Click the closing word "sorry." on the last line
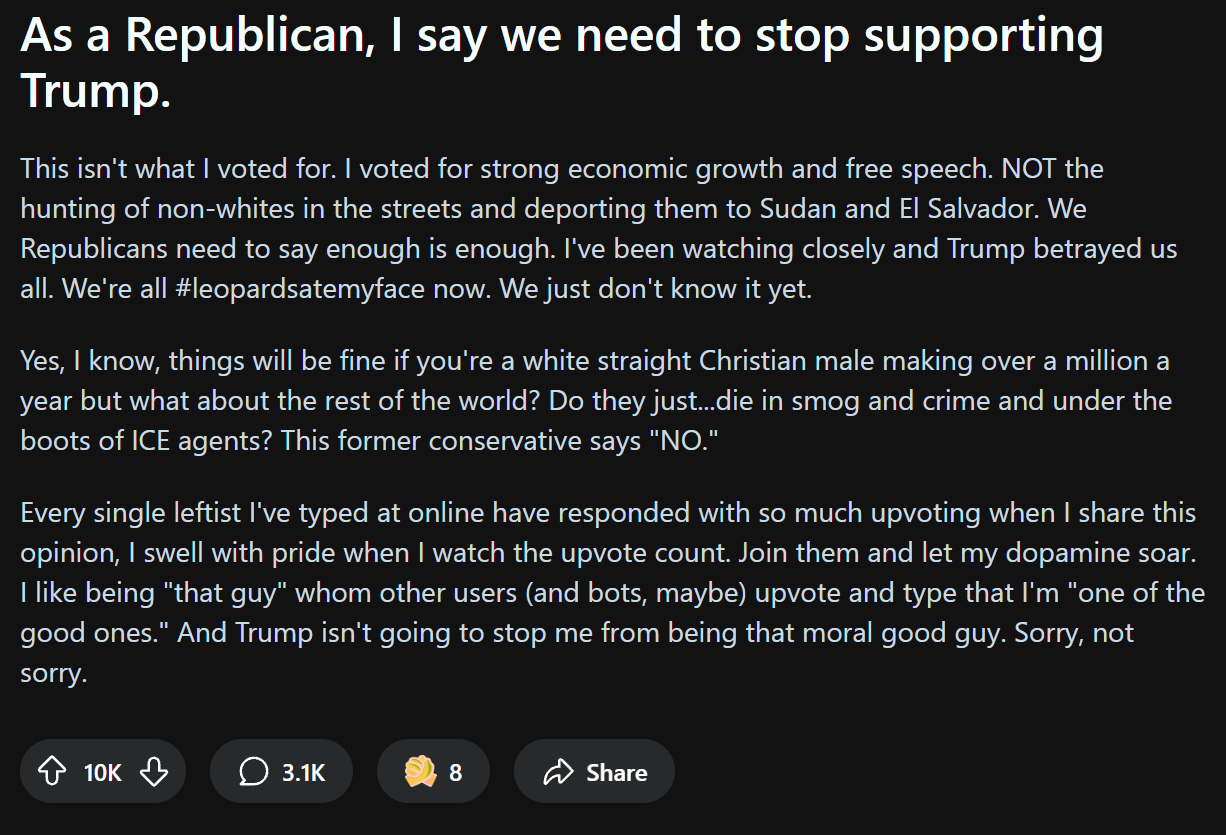 tap(54, 673)
